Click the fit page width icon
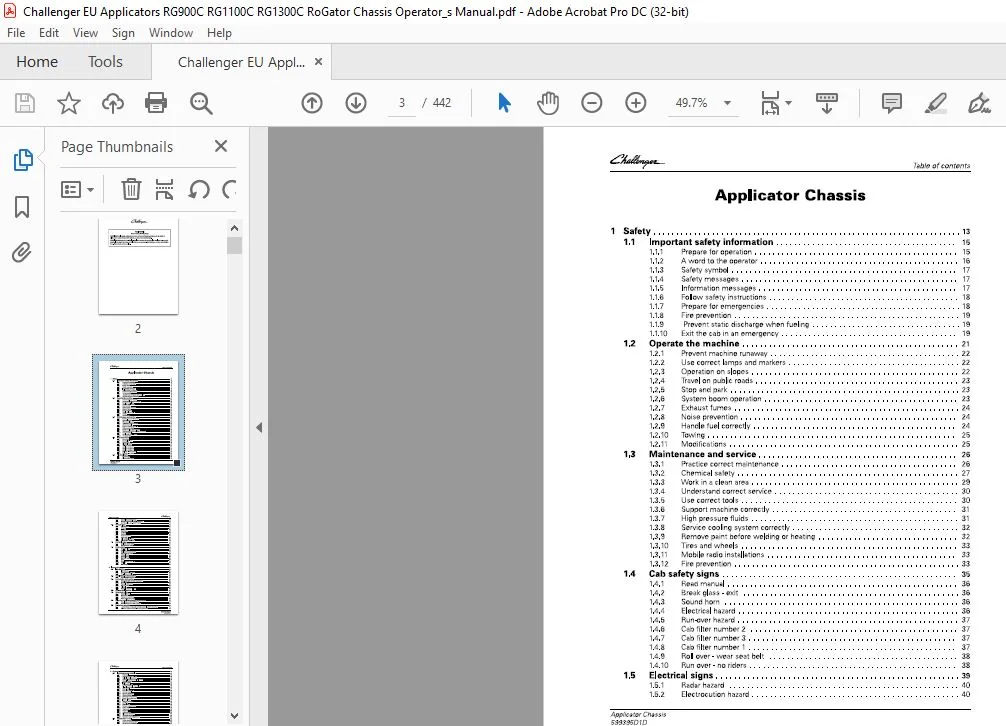 pos(770,103)
